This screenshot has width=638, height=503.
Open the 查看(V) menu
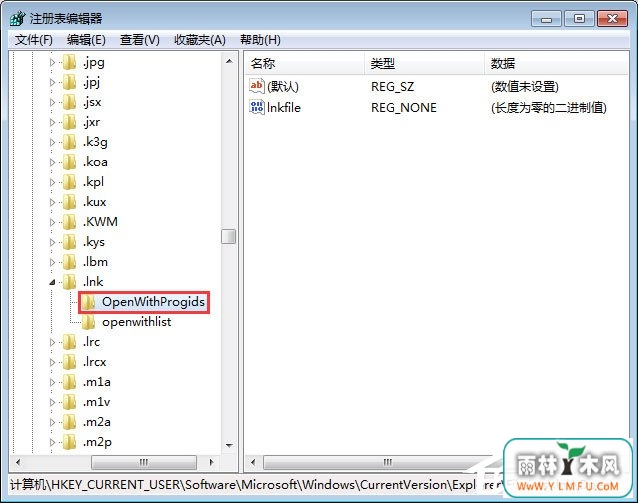[x=140, y=40]
